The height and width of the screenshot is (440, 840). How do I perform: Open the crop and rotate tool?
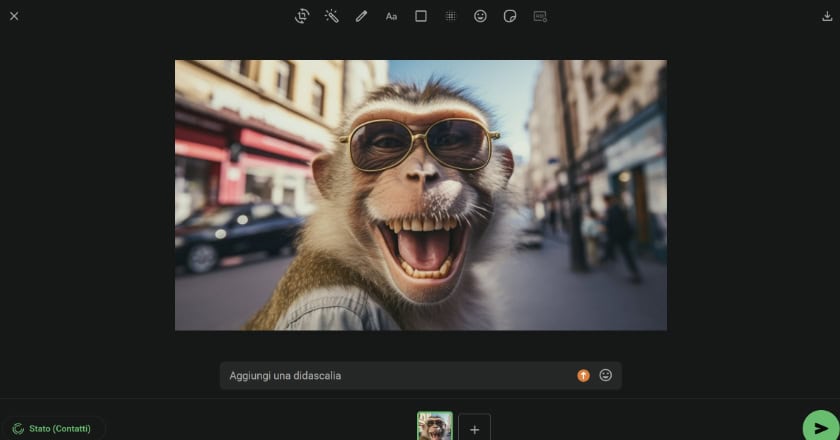302,16
